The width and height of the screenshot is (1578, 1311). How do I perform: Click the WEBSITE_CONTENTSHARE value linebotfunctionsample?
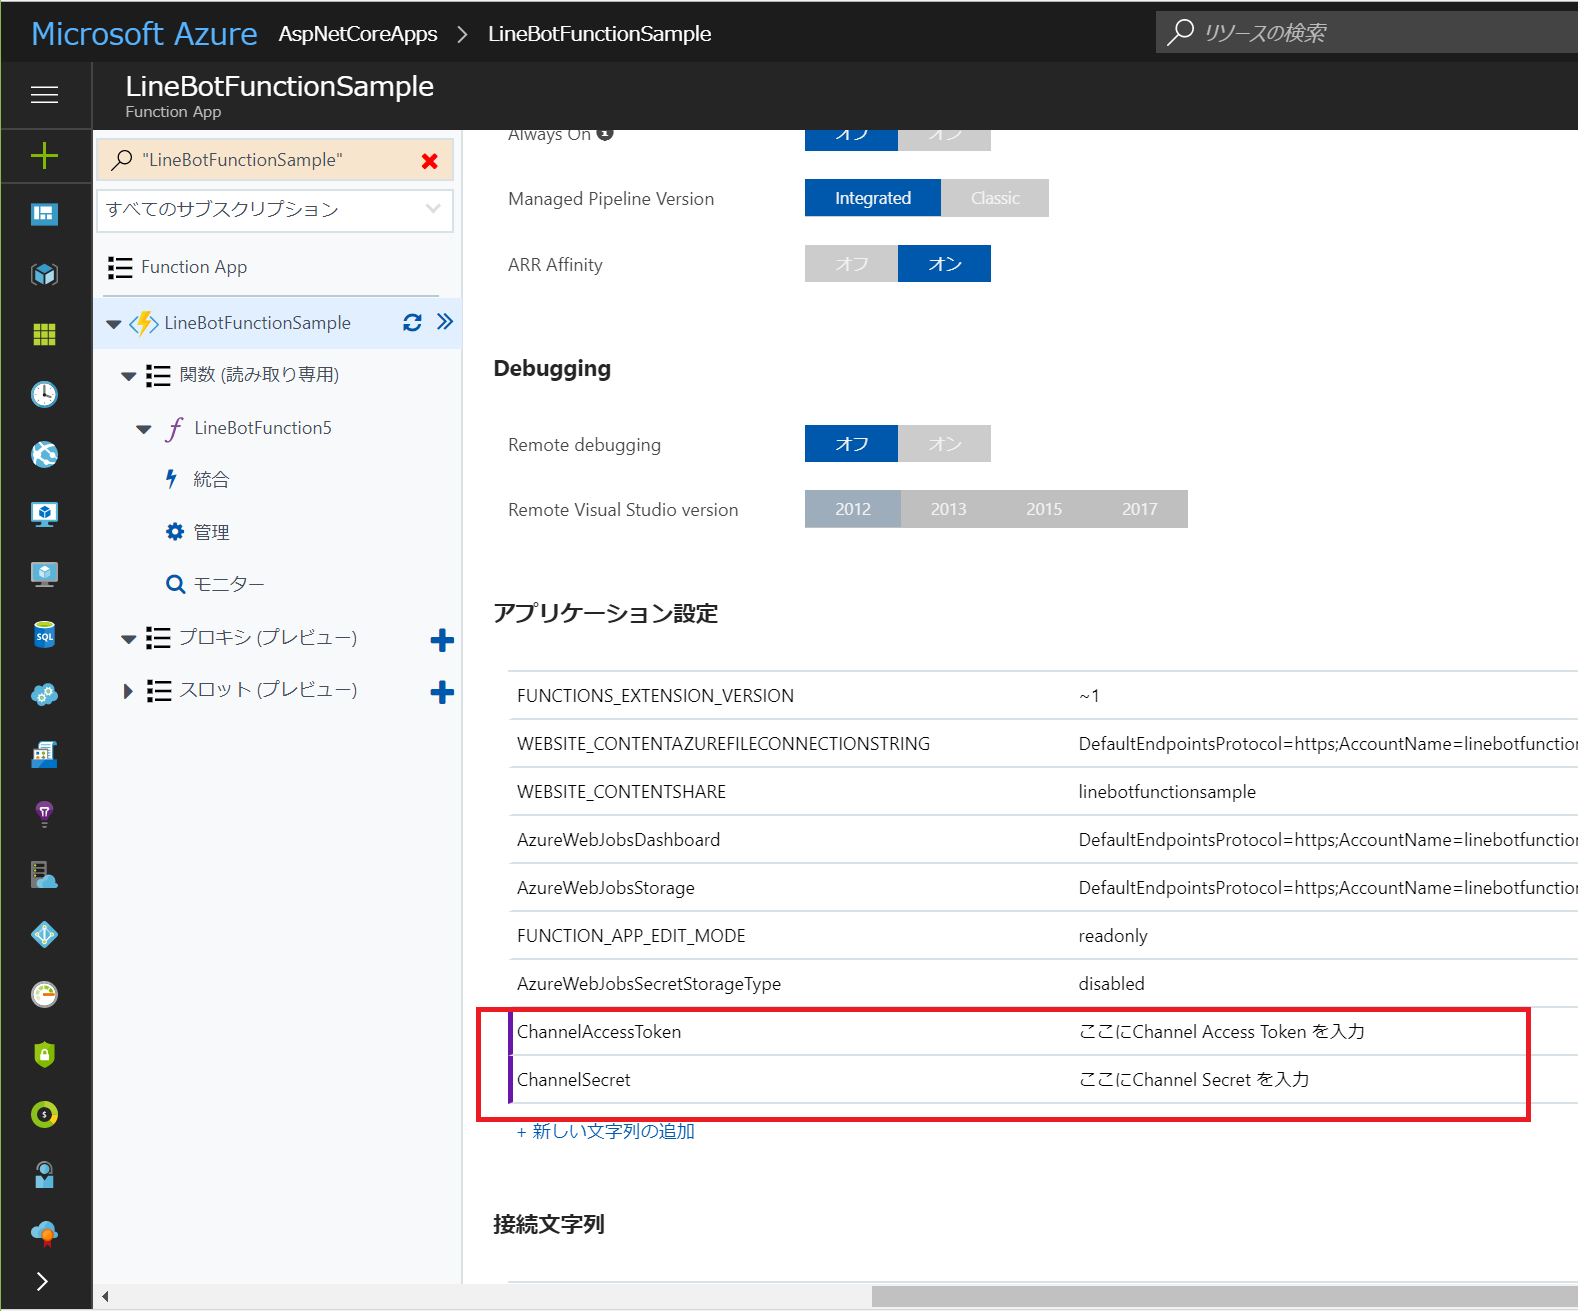[x=1167, y=792]
